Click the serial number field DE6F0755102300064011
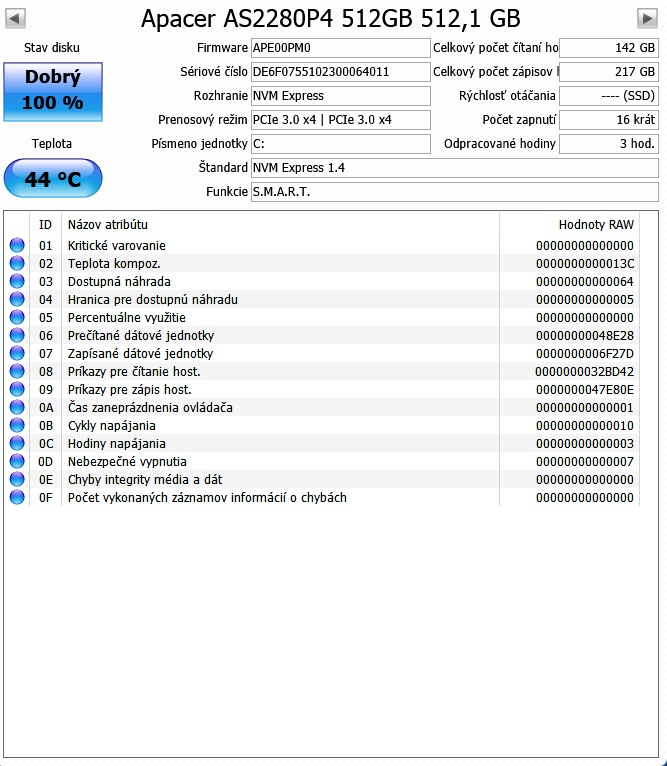 341,72
